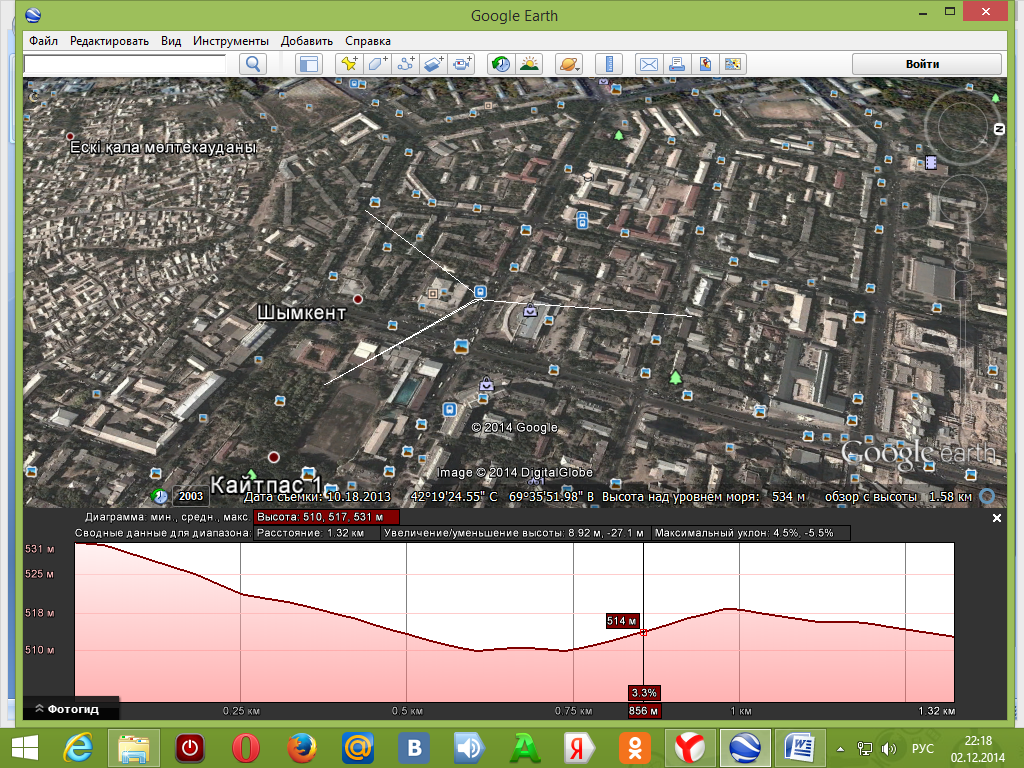Show hidden tray icons arrow

(x=840, y=749)
